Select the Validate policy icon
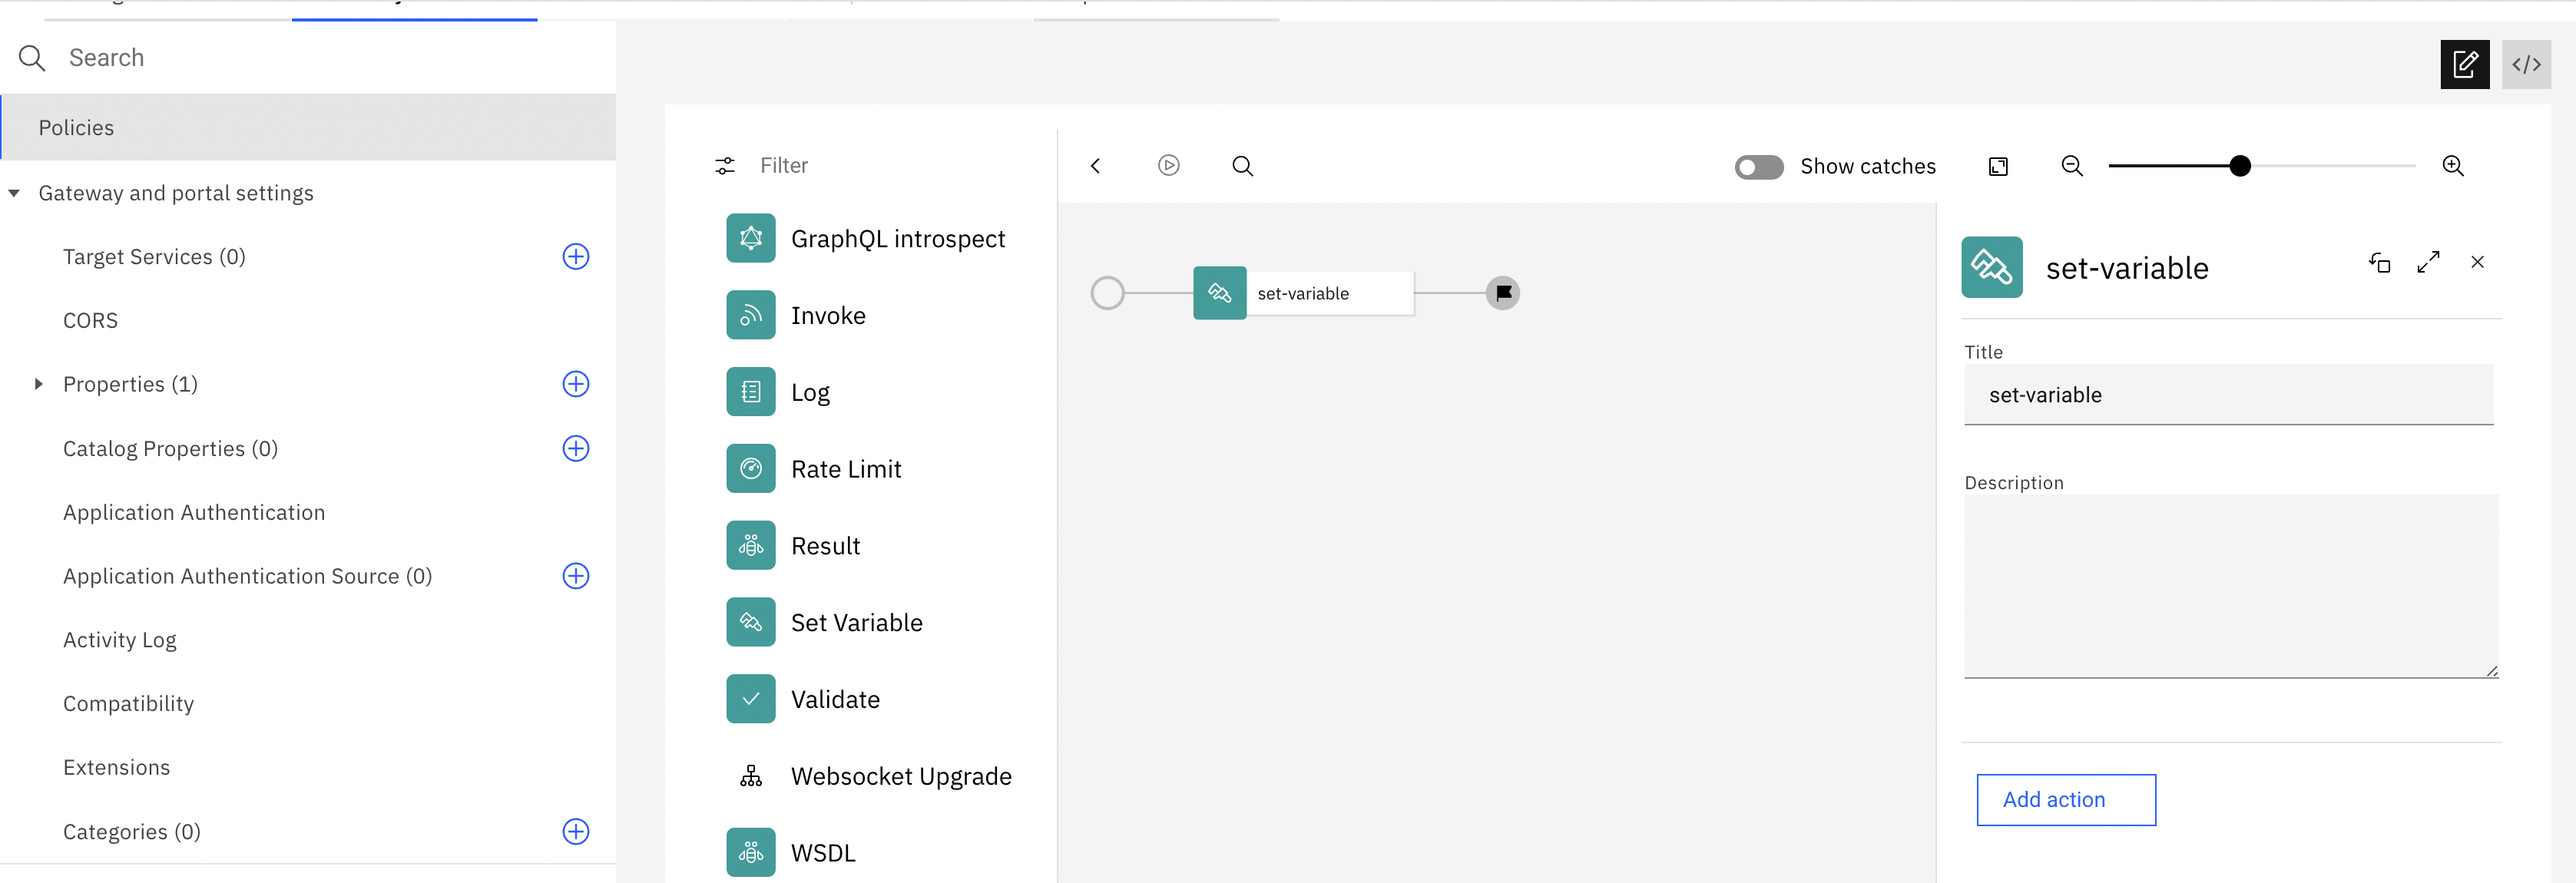This screenshot has height=883, width=2576. [x=750, y=698]
